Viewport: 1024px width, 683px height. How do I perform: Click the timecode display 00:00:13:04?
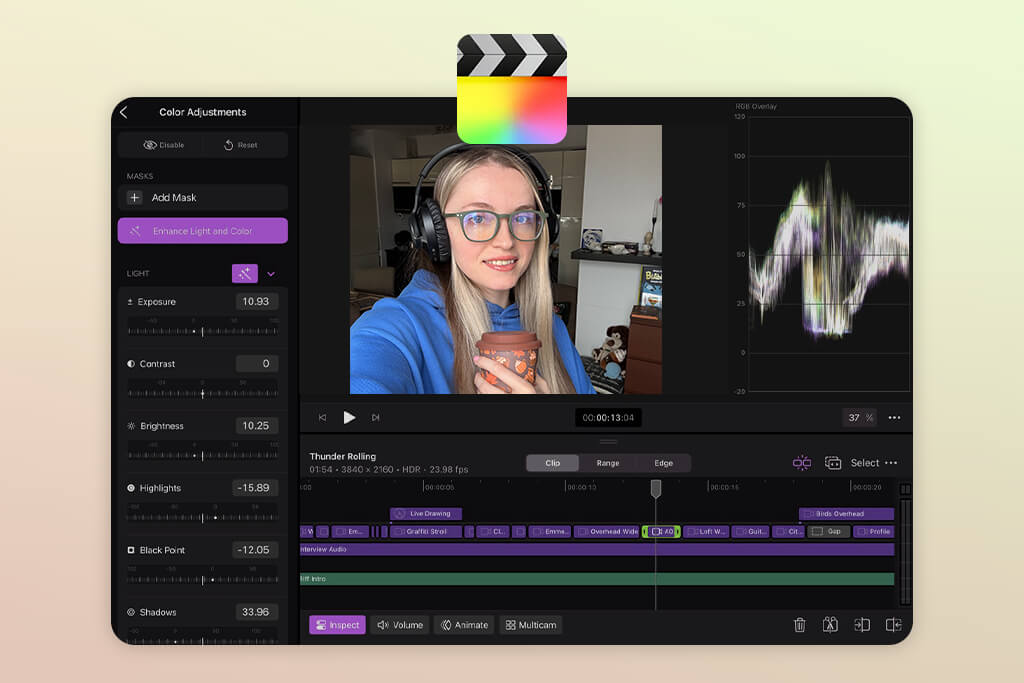tap(608, 418)
